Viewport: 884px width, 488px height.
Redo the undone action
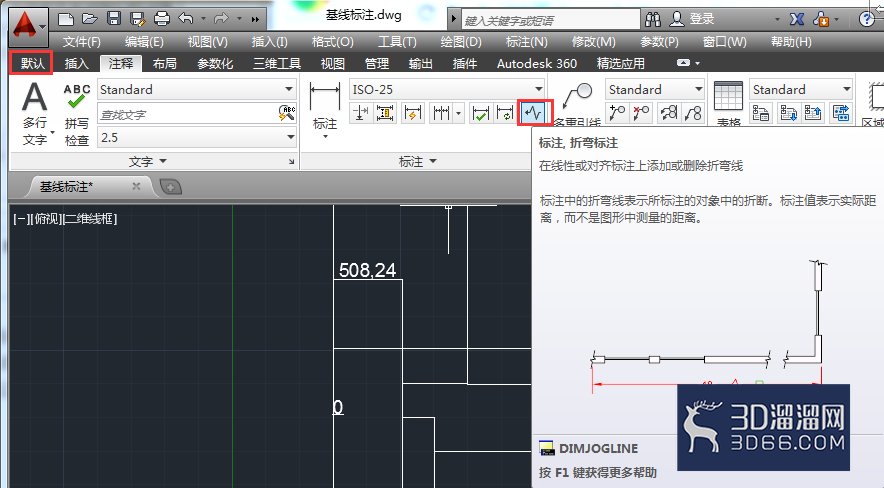tap(221, 19)
